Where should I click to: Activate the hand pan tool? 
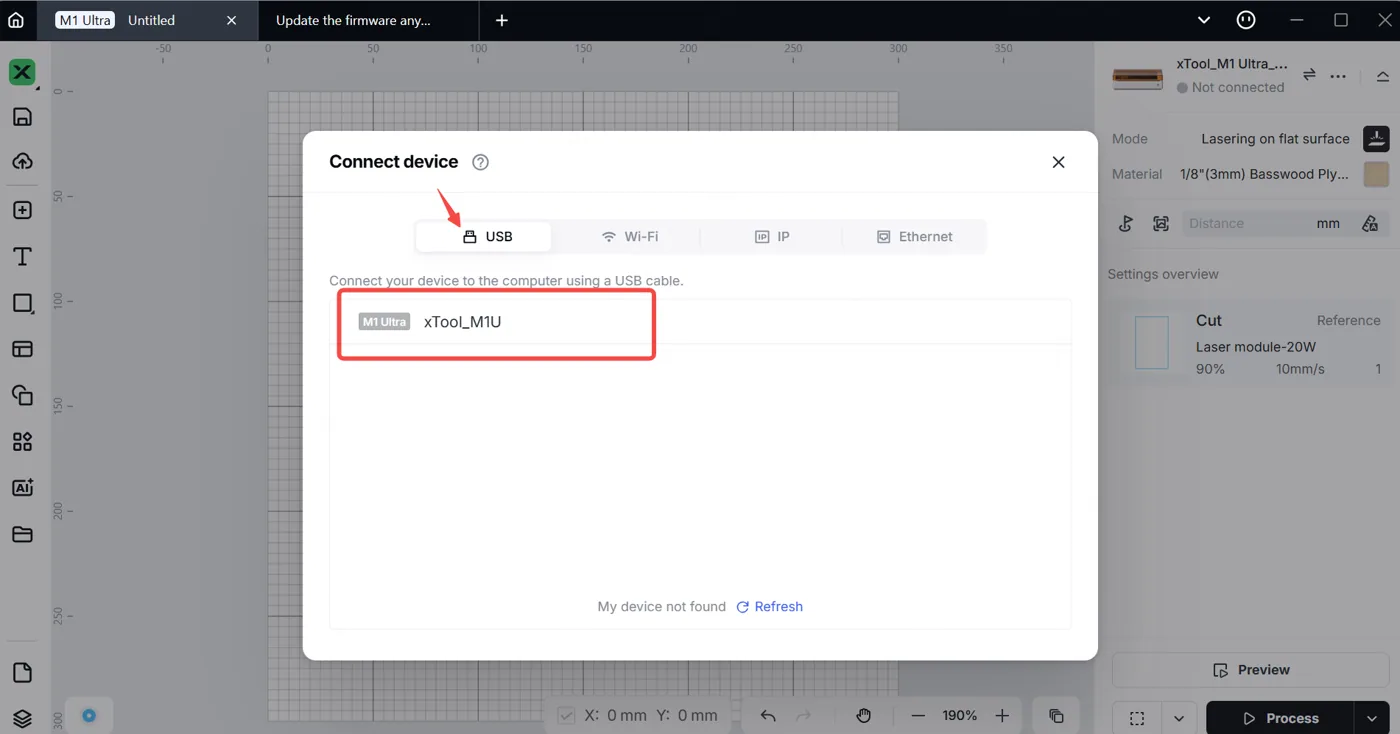[x=864, y=716]
